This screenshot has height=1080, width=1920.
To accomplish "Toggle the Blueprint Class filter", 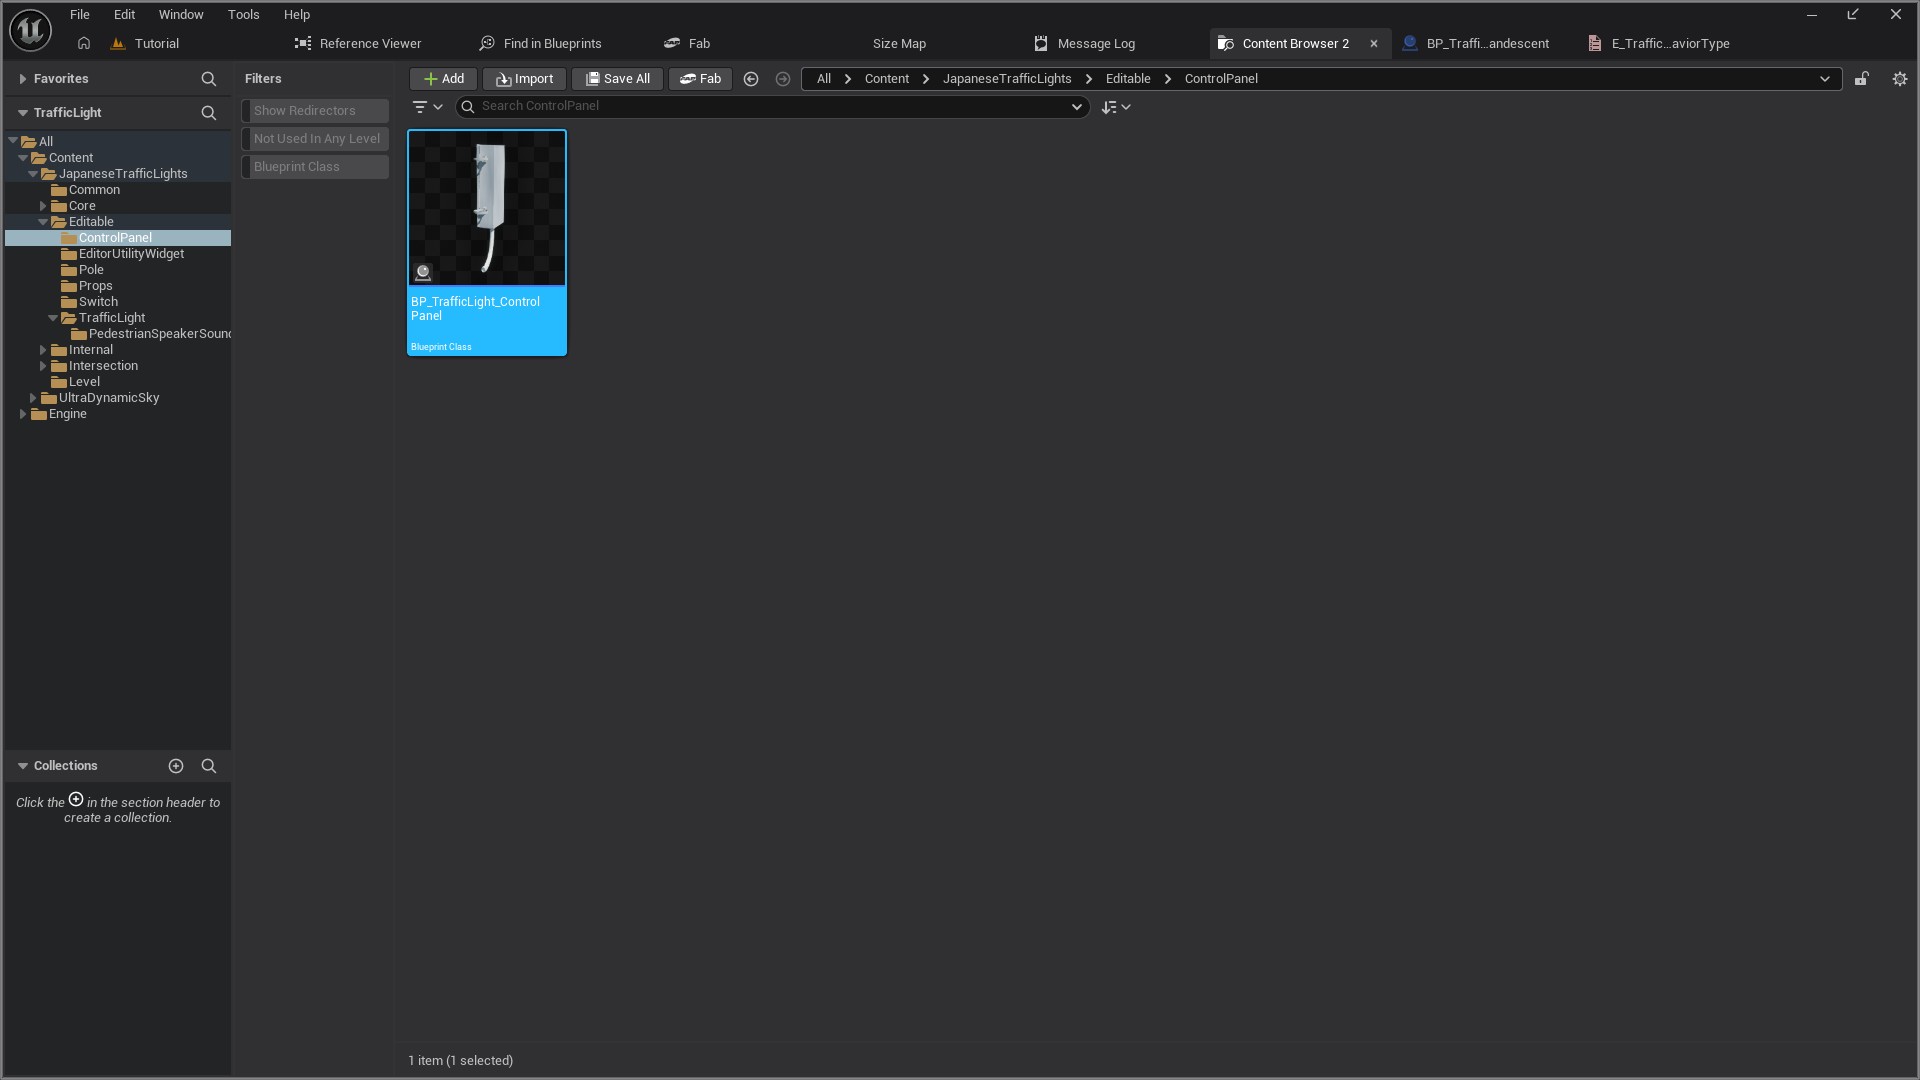I will (x=315, y=167).
